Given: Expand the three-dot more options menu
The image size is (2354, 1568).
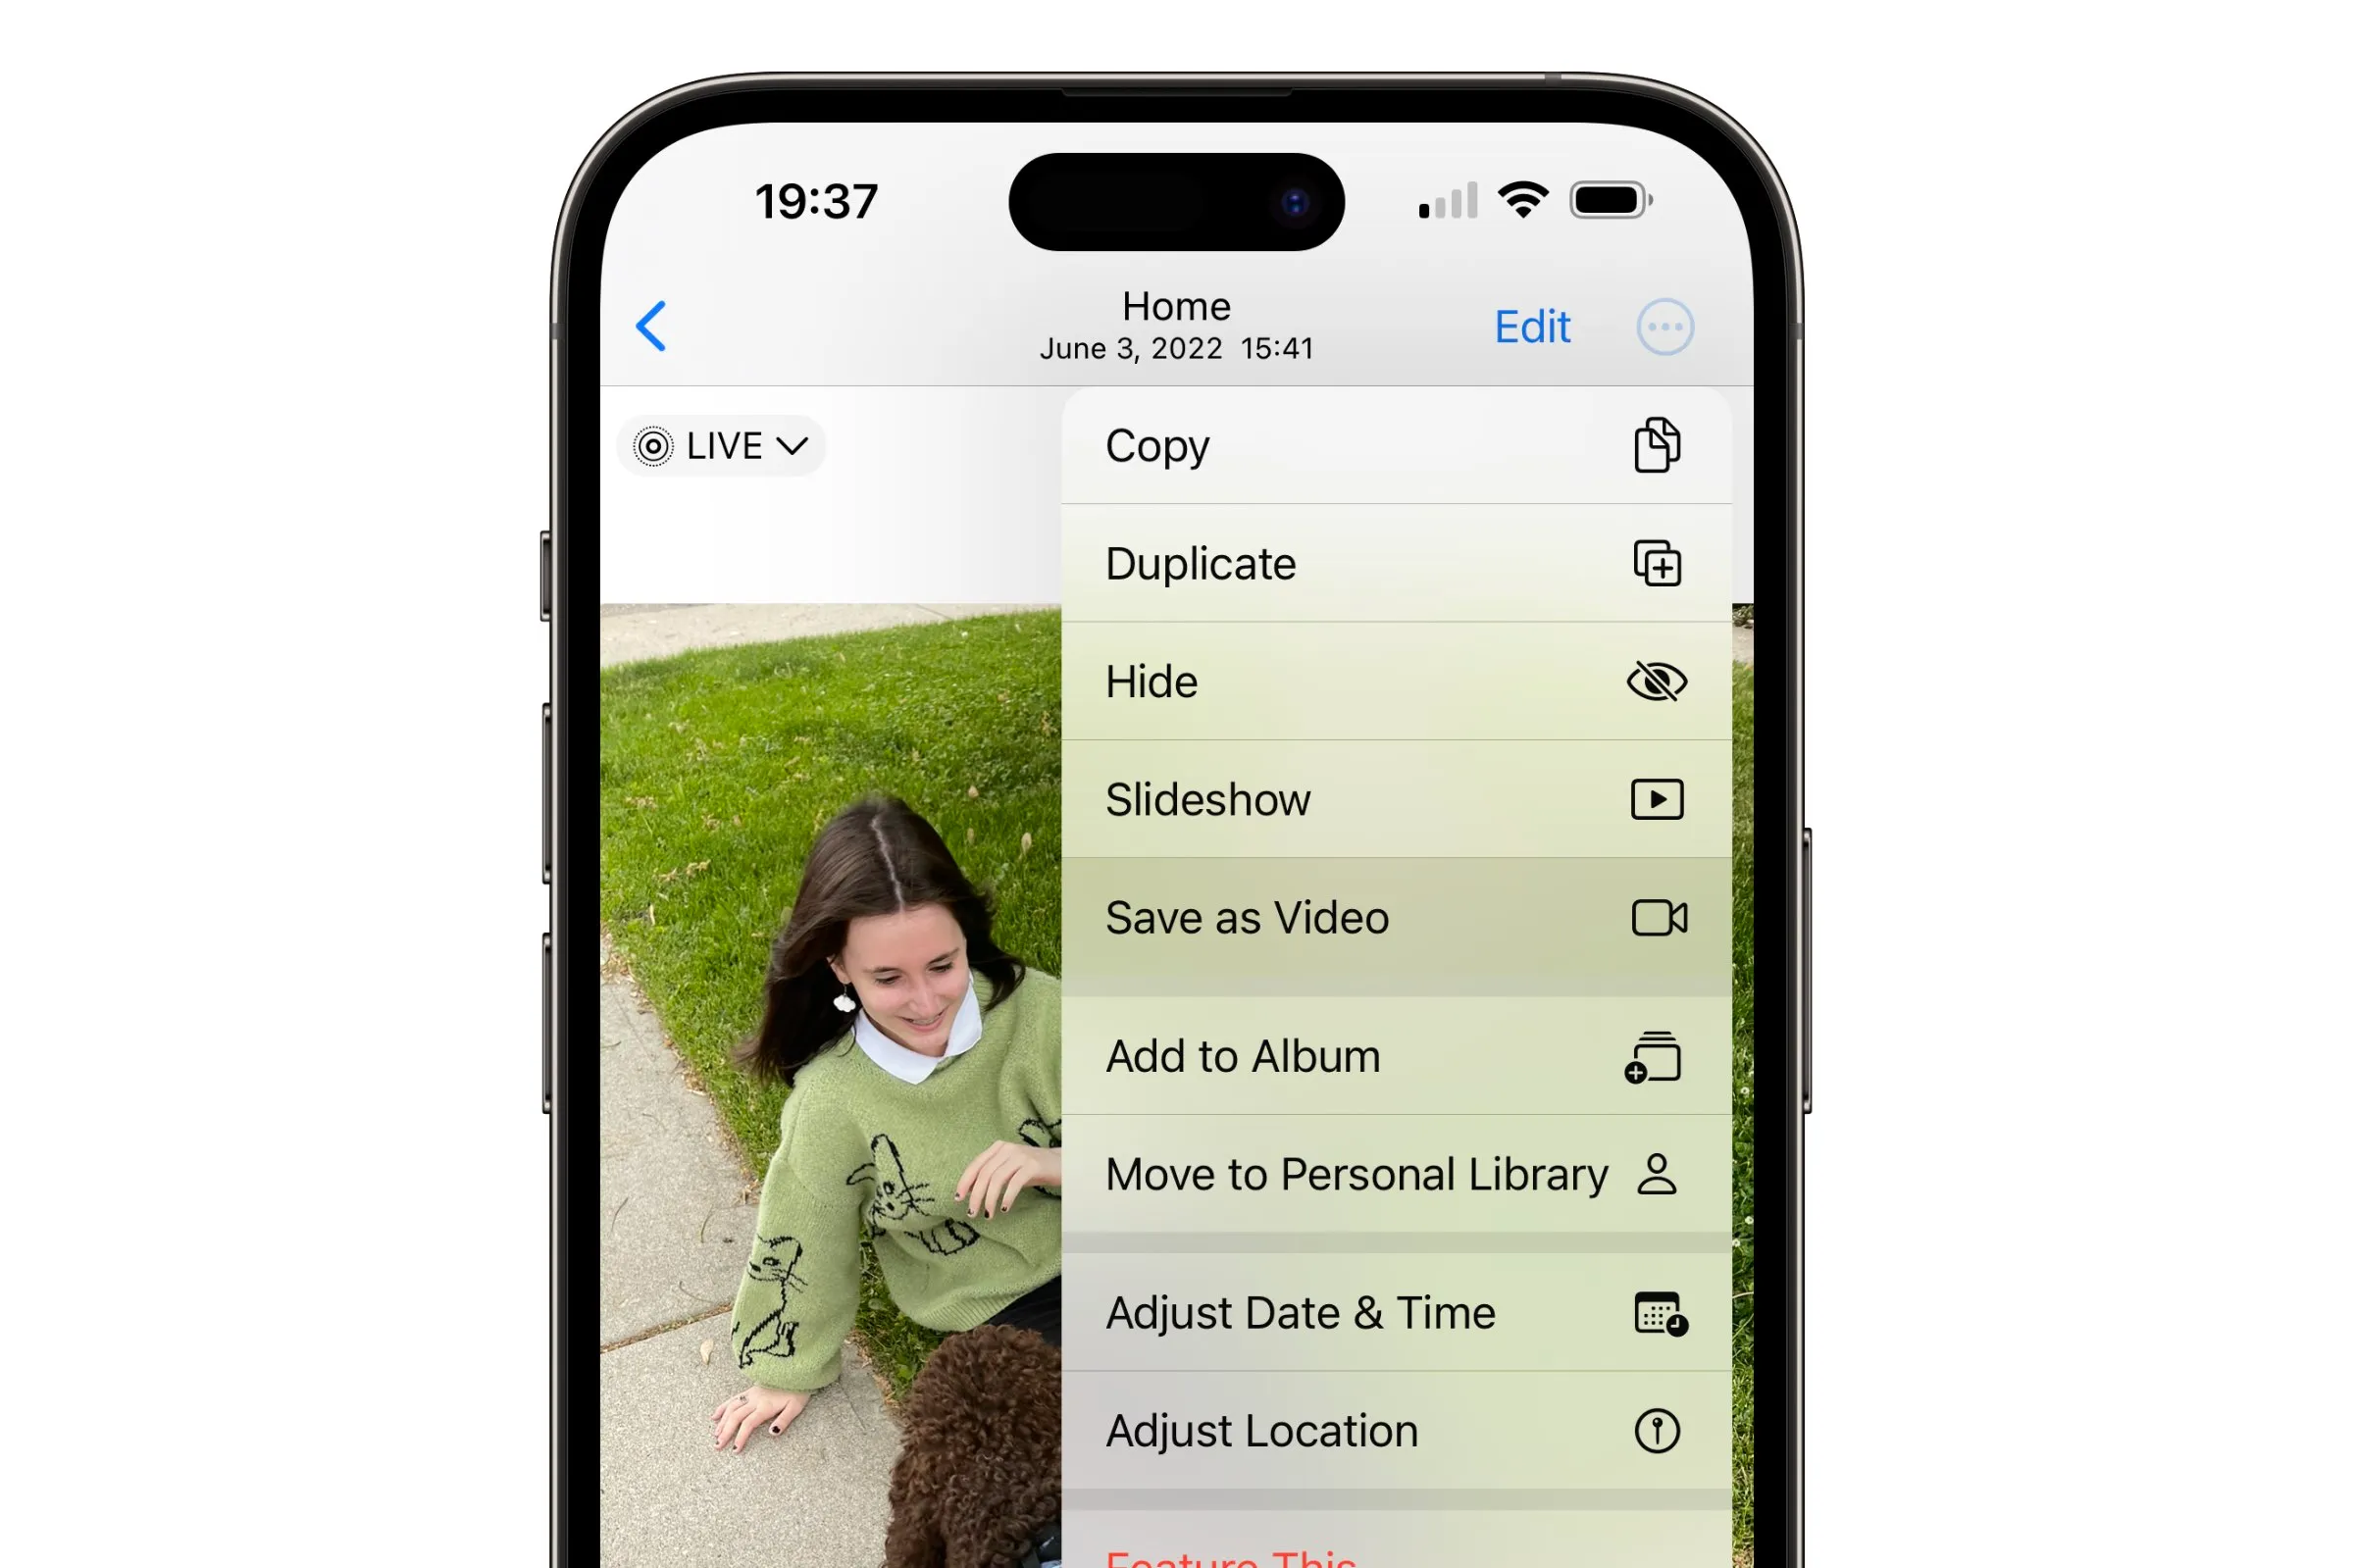Looking at the screenshot, I should pos(1664,328).
